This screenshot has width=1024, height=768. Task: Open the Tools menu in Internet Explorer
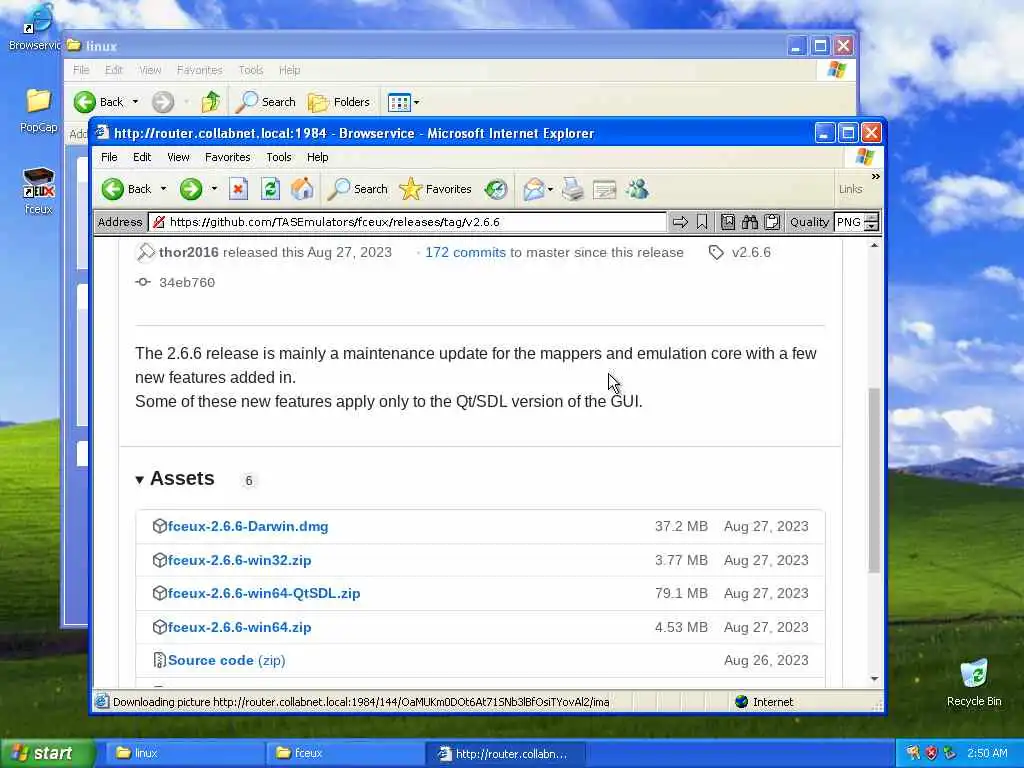[x=279, y=157]
